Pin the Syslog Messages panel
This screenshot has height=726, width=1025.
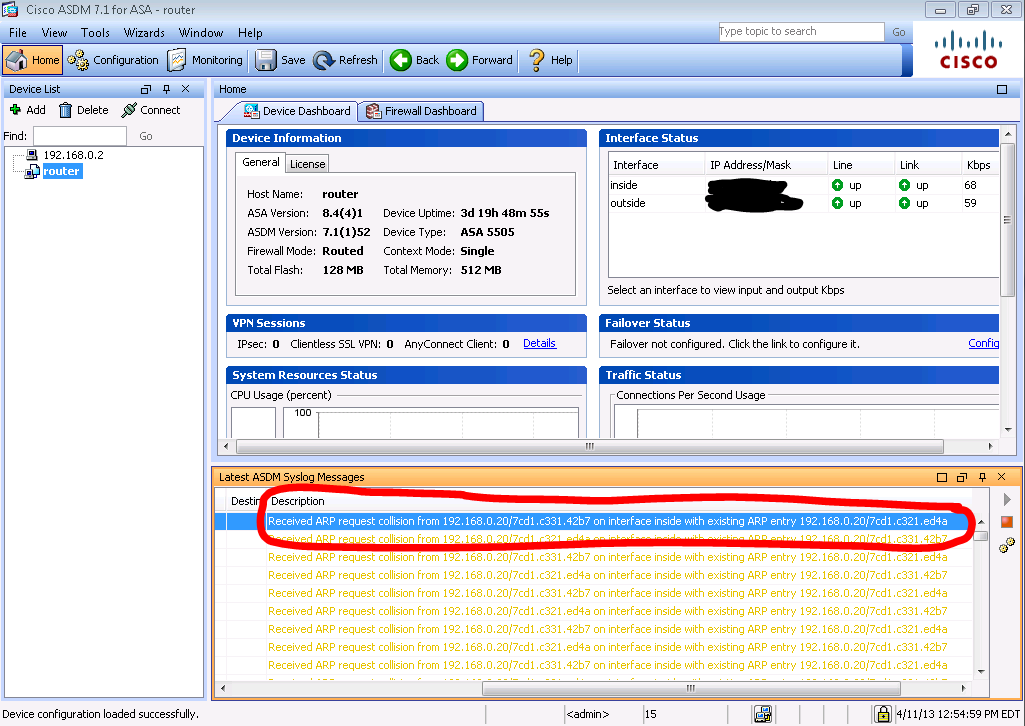click(982, 478)
